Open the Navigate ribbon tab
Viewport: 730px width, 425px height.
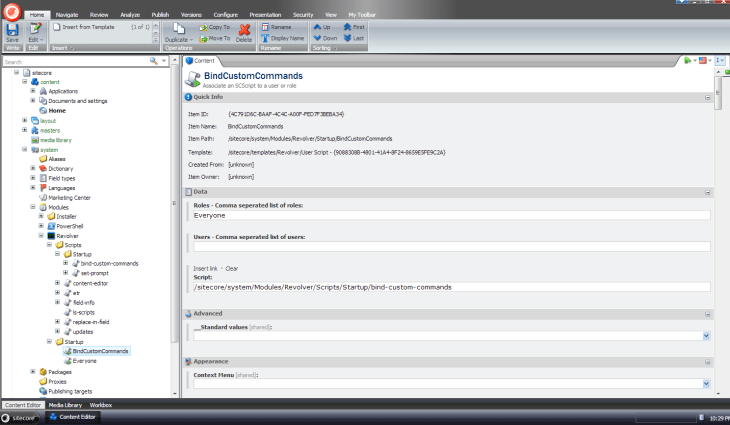pos(67,15)
